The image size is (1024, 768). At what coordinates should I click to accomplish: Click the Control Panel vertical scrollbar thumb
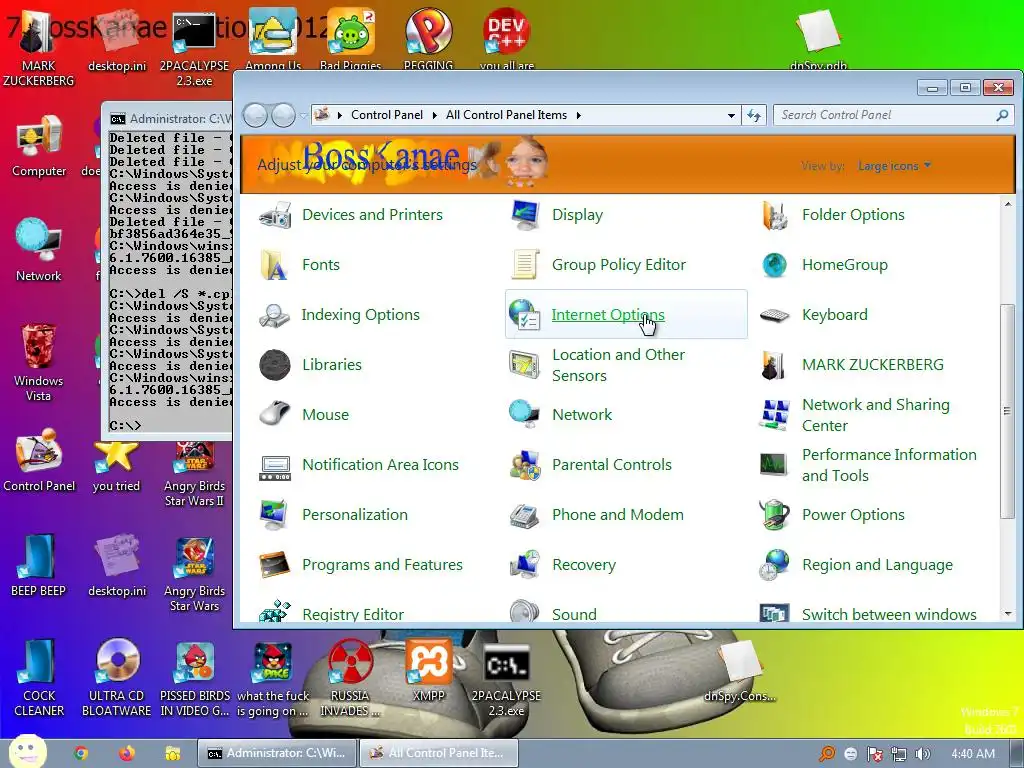(x=1008, y=411)
